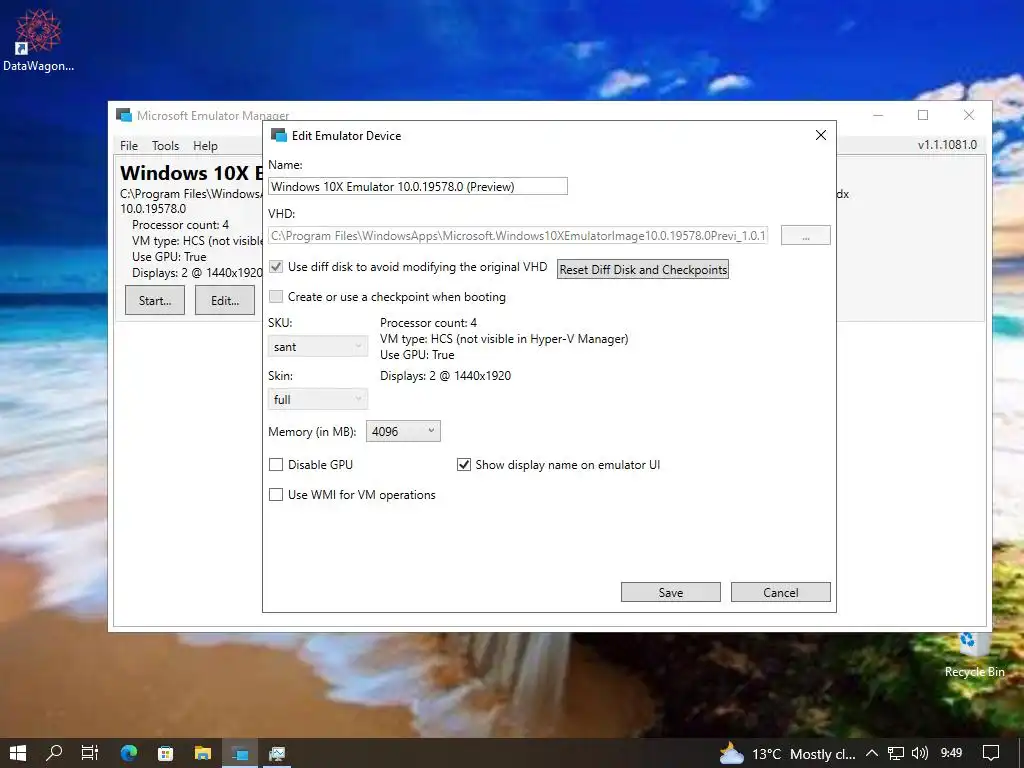Image resolution: width=1024 pixels, height=768 pixels.
Task: Click the Cancel button
Action: click(780, 592)
